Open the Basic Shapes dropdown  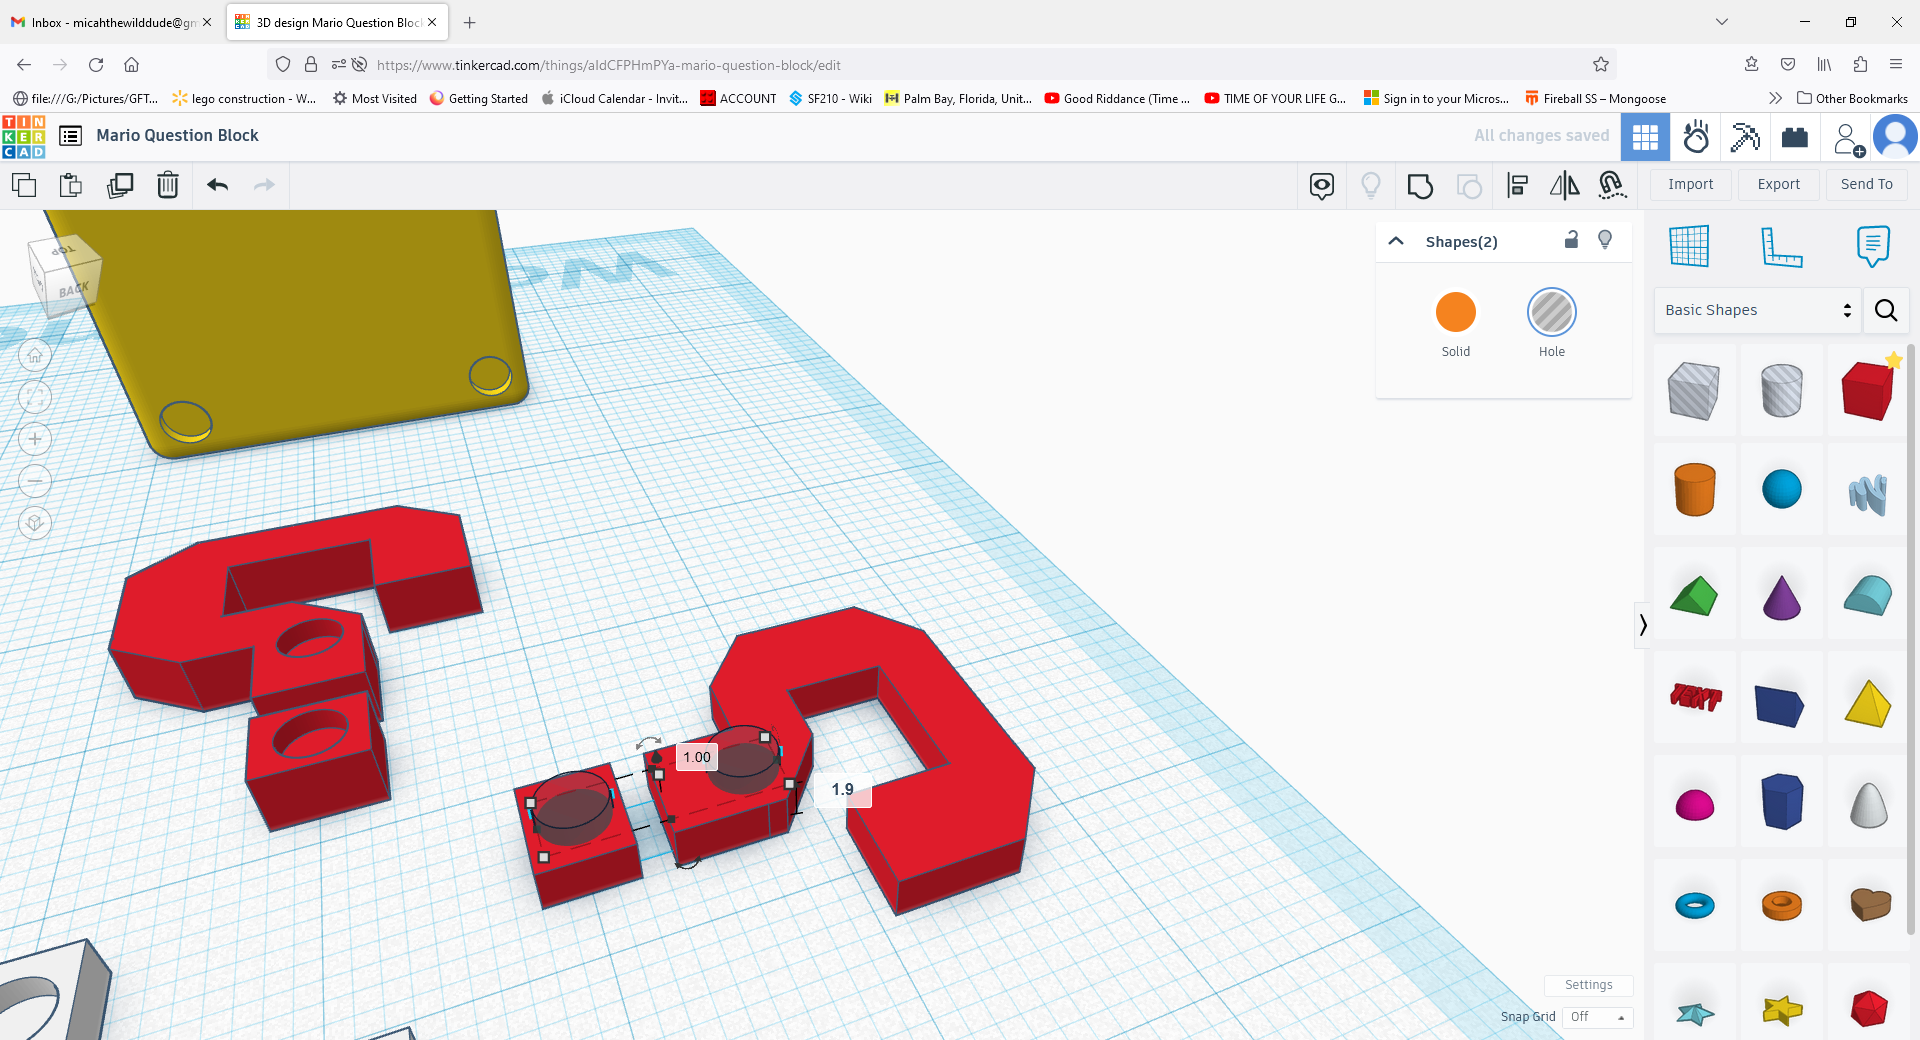(1755, 310)
